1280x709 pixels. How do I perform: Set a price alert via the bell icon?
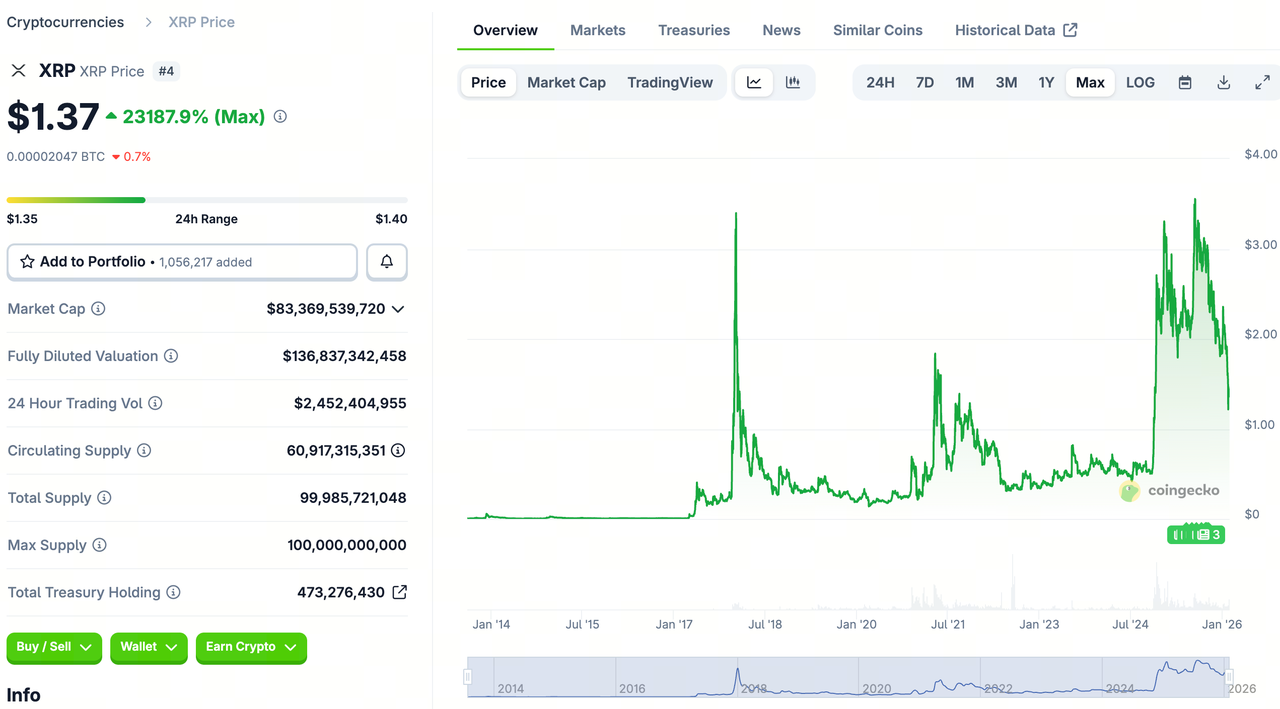coord(386,261)
